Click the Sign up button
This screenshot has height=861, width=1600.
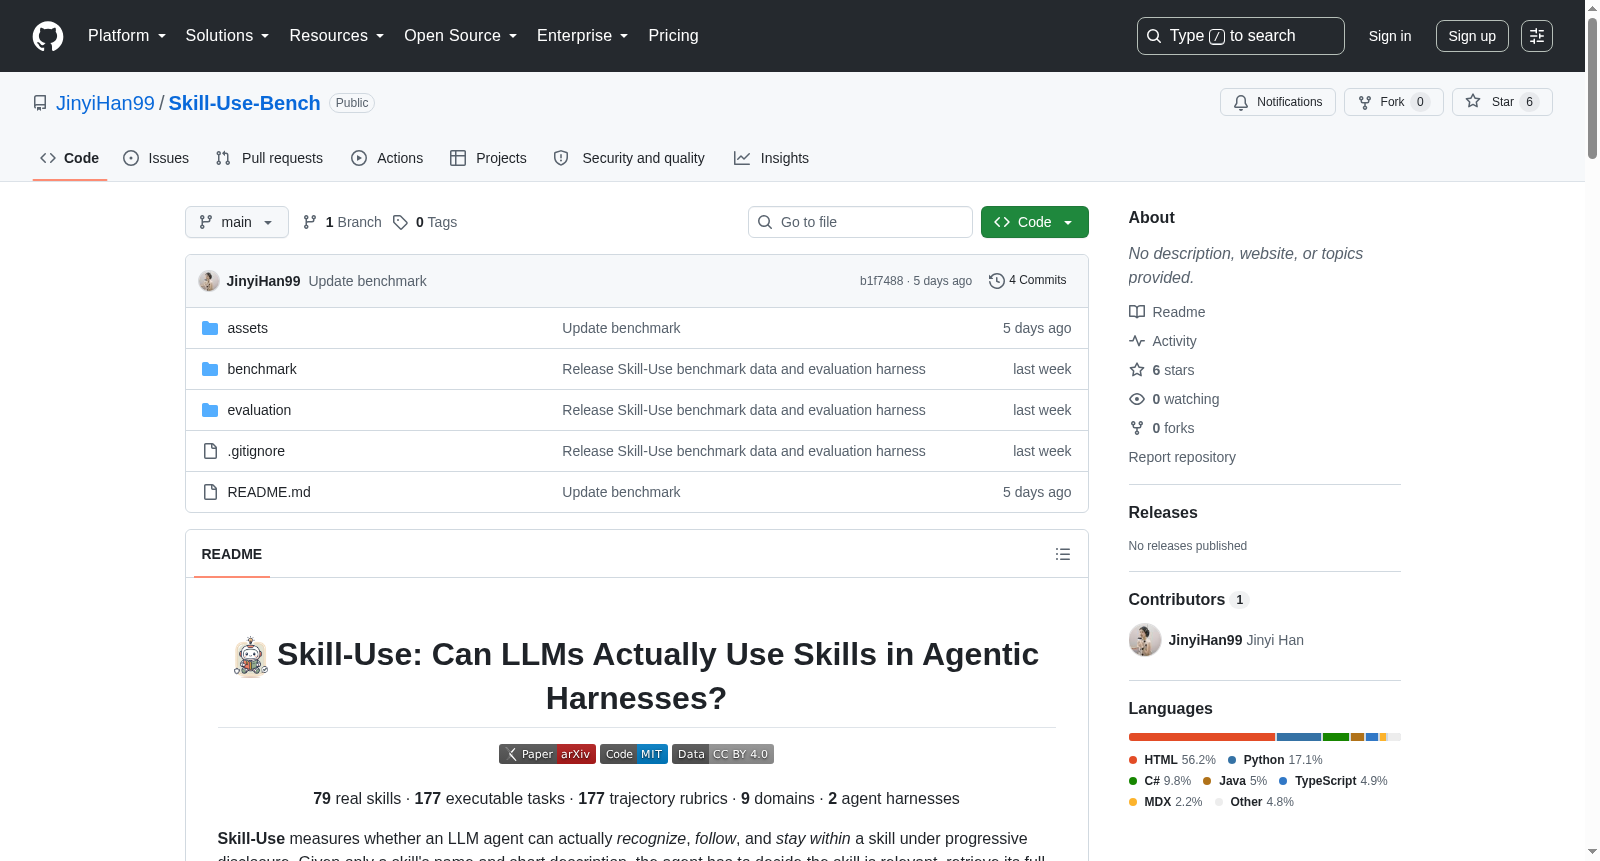tap(1472, 36)
